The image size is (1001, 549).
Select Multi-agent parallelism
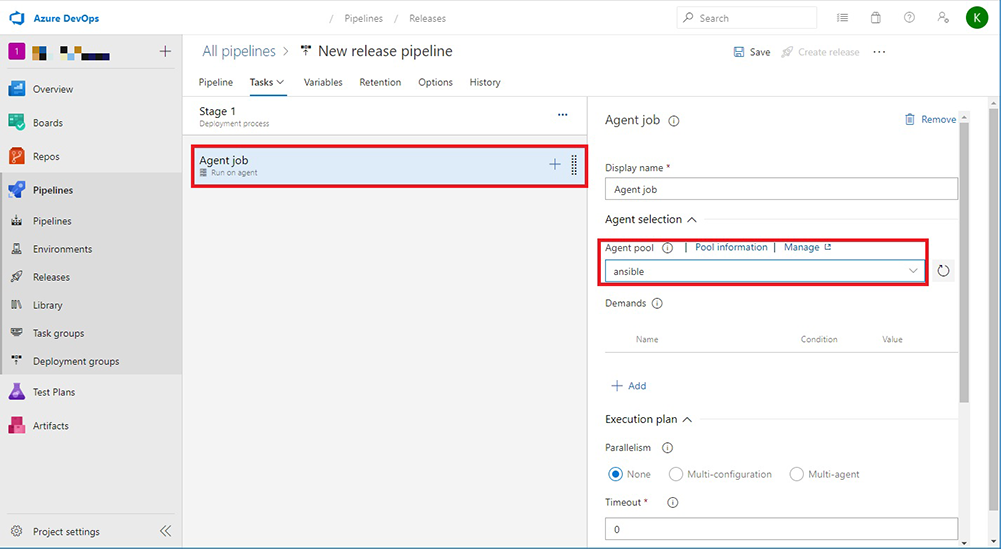[797, 474]
